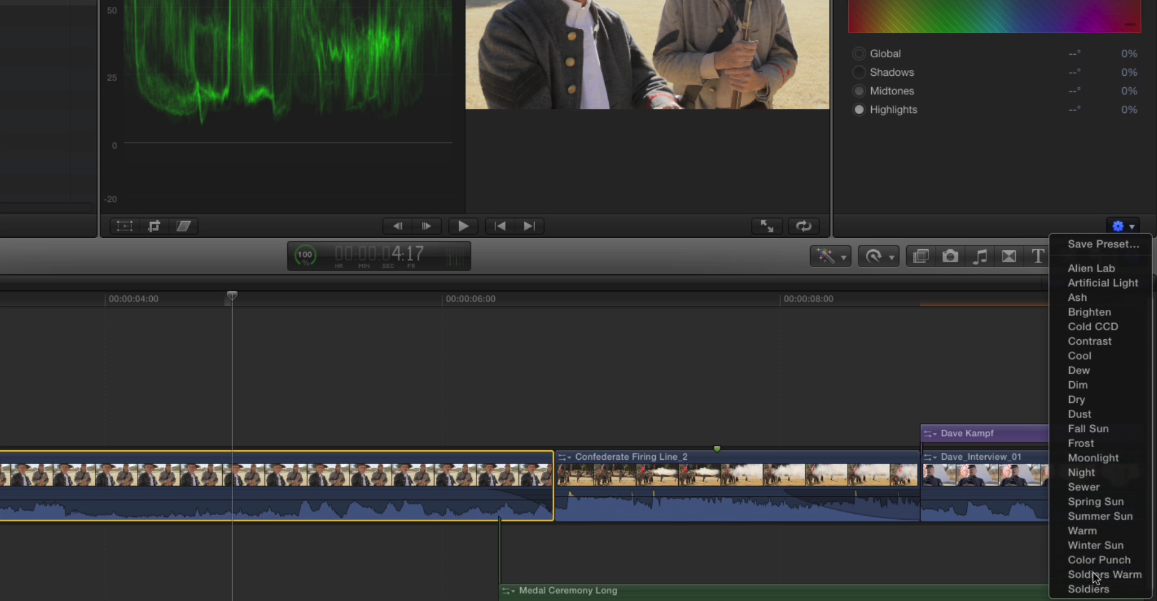Choose the Moonlight color preset
1157x601 pixels.
coord(1093,458)
